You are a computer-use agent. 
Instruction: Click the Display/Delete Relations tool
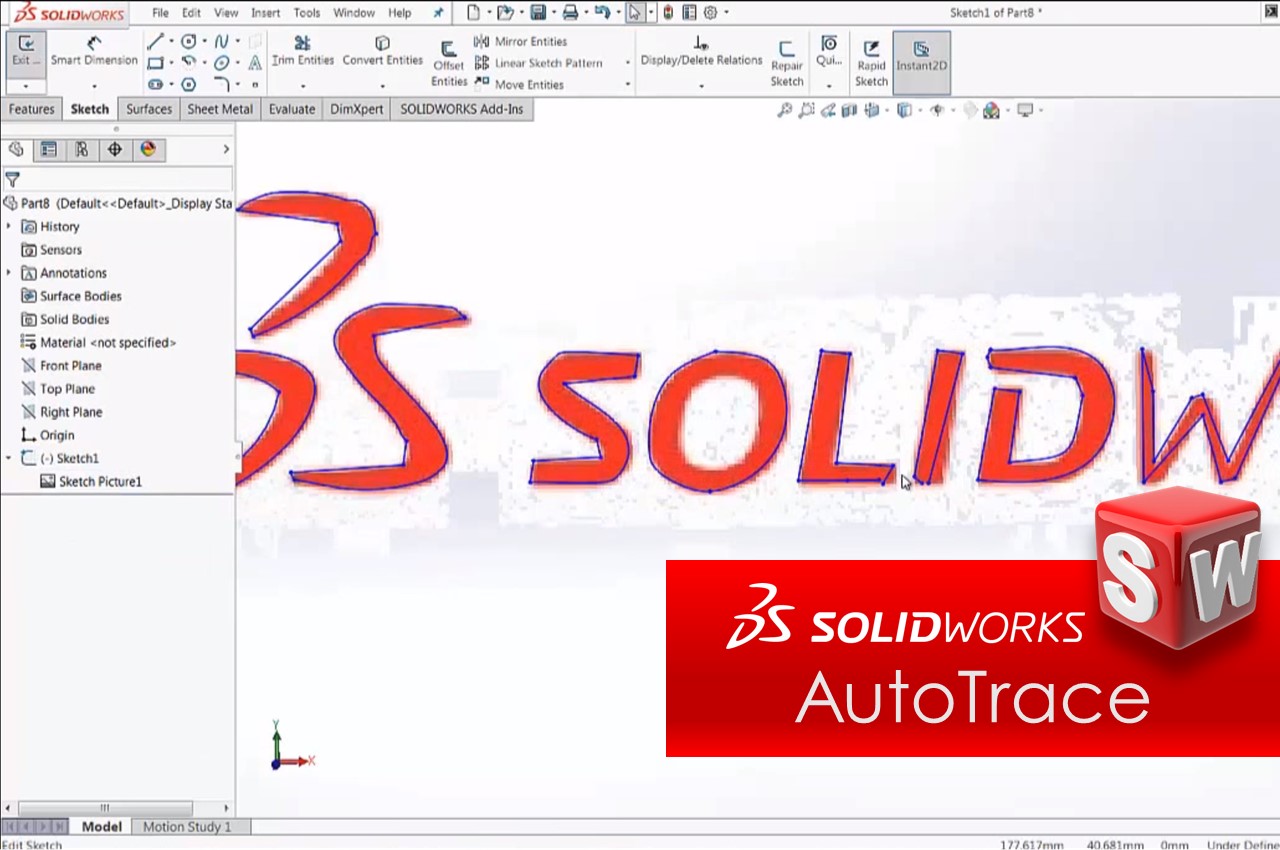[701, 51]
